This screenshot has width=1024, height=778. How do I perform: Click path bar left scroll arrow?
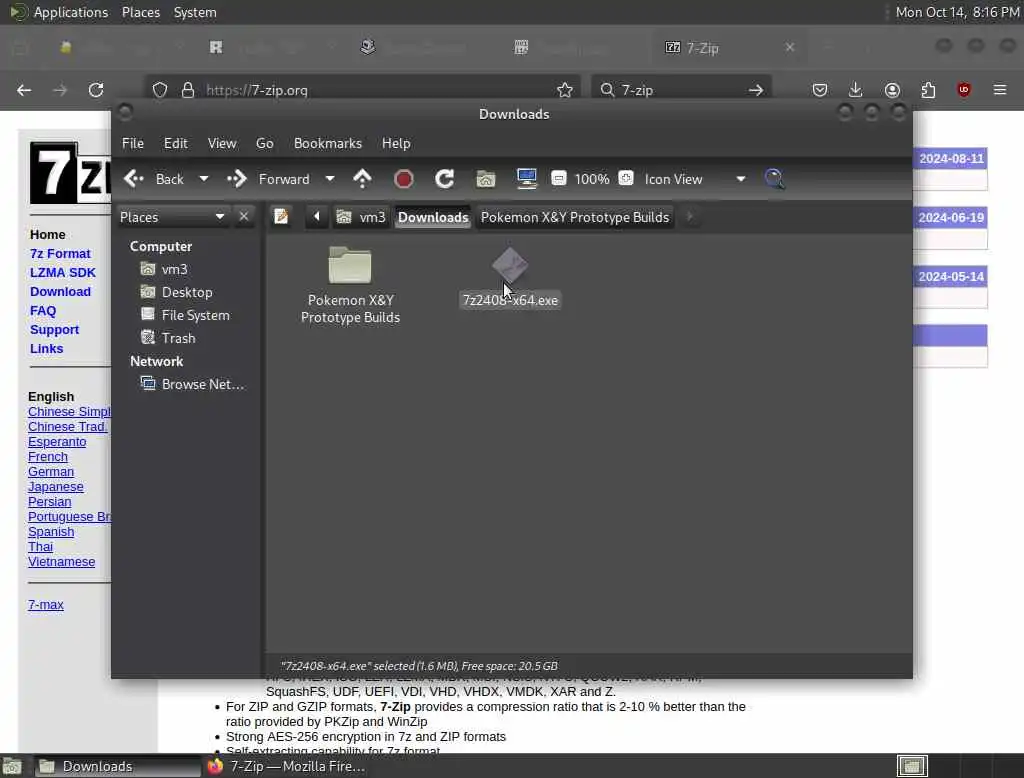coord(317,216)
